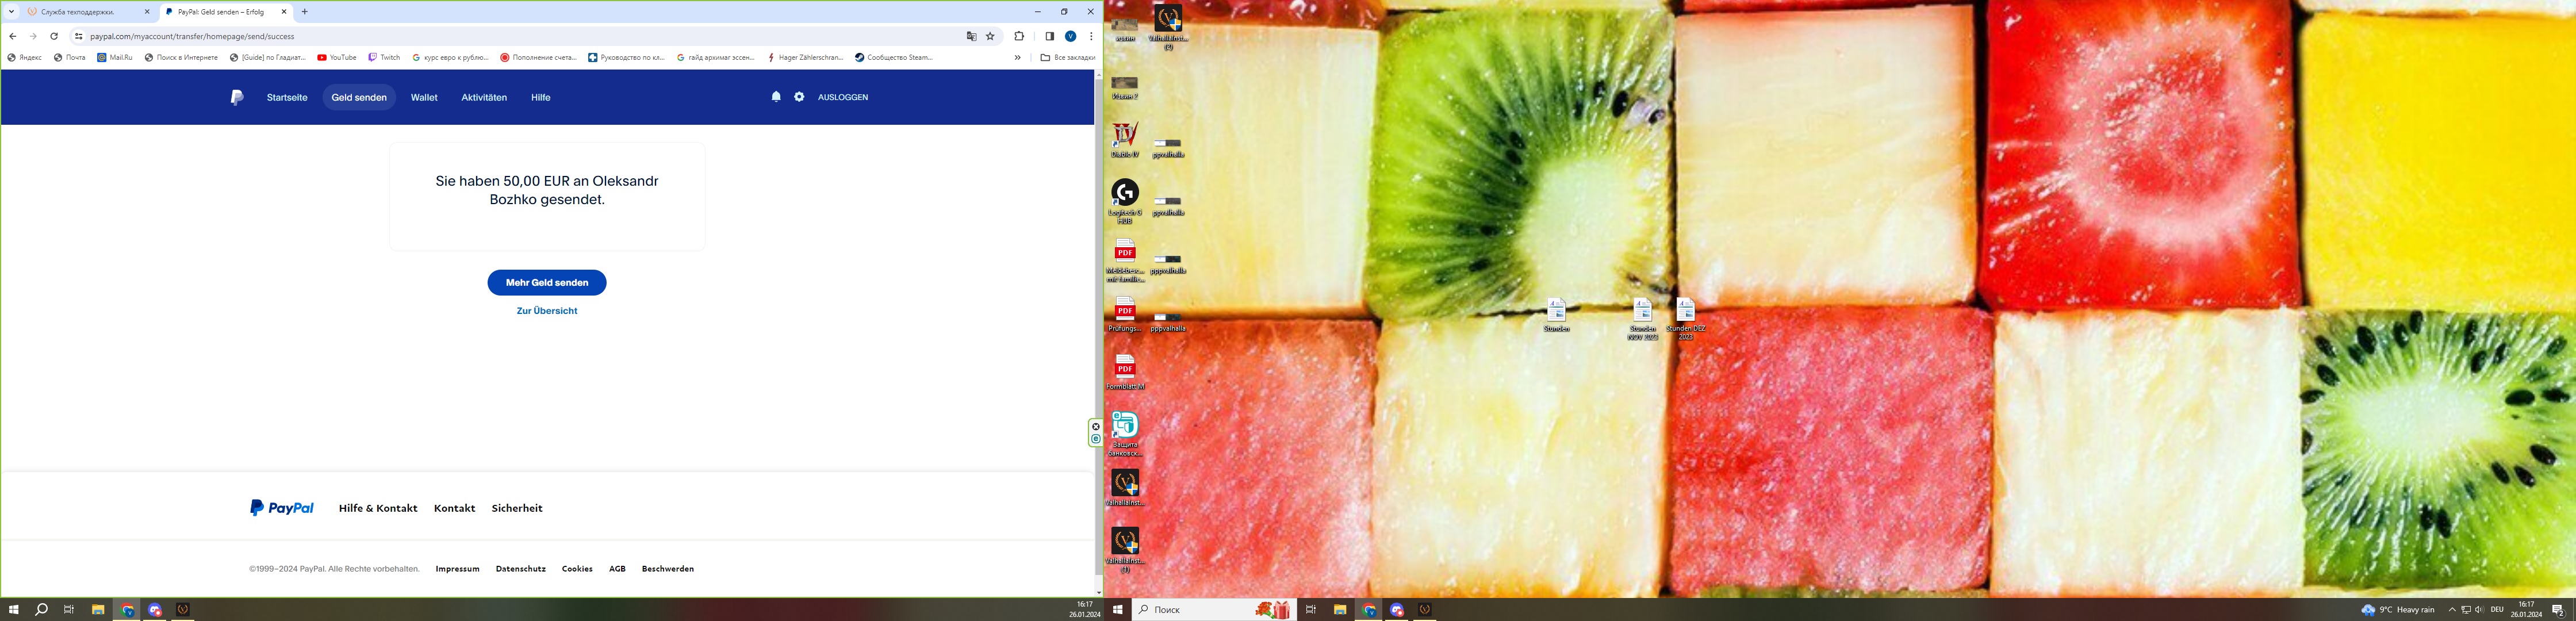Open the YouTube bookmark
The height and width of the screenshot is (621, 2576).
click(337, 58)
